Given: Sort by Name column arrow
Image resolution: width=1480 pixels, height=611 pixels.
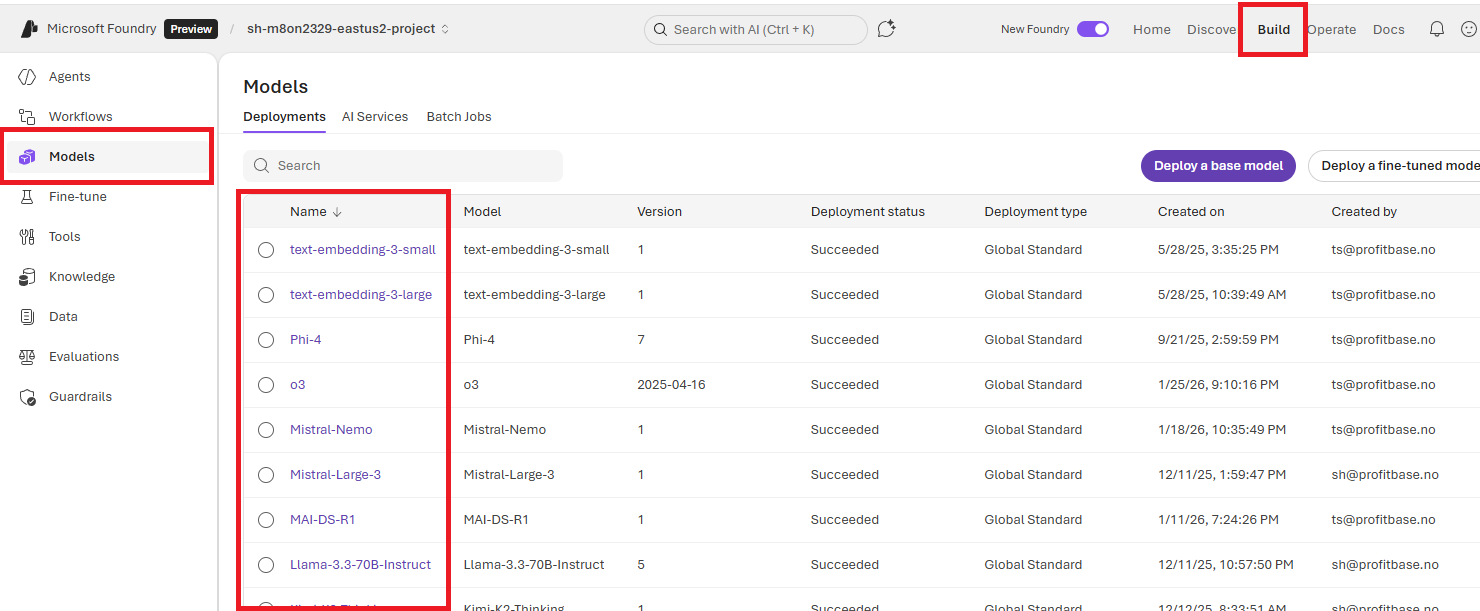Looking at the screenshot, I should (337, 212).
